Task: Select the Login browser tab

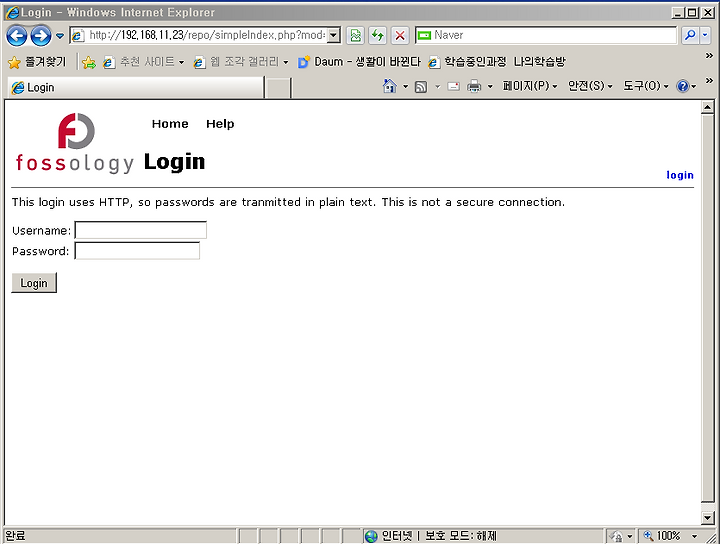Action: click(x=136, y=87)
